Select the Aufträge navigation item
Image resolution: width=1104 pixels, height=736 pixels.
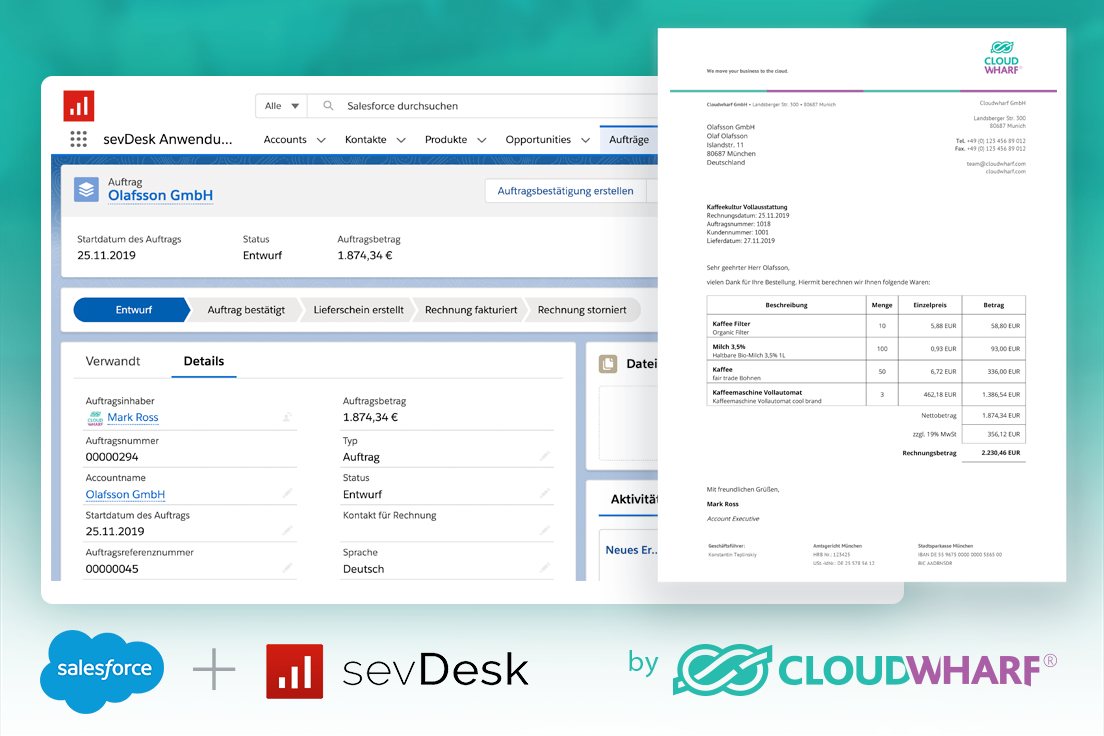pos(628,139)
